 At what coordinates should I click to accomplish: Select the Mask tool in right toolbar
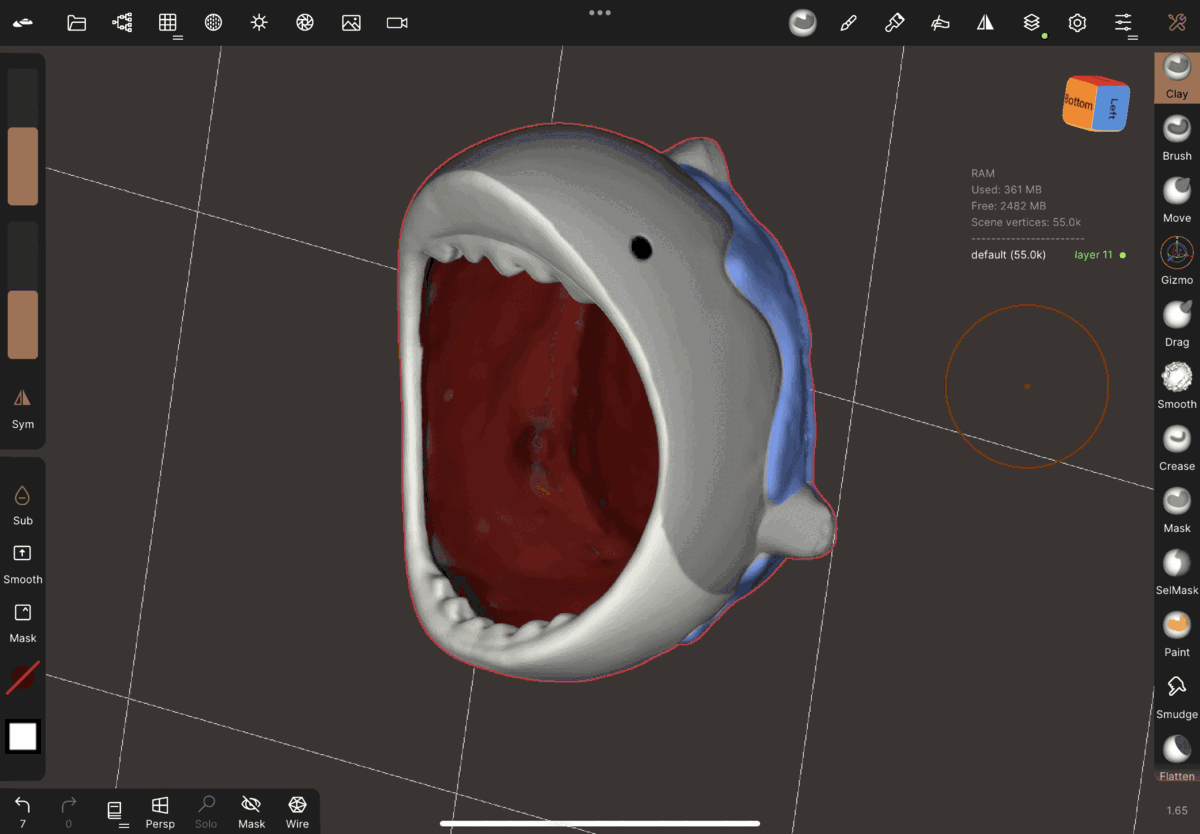click(x=1177, y=509)
